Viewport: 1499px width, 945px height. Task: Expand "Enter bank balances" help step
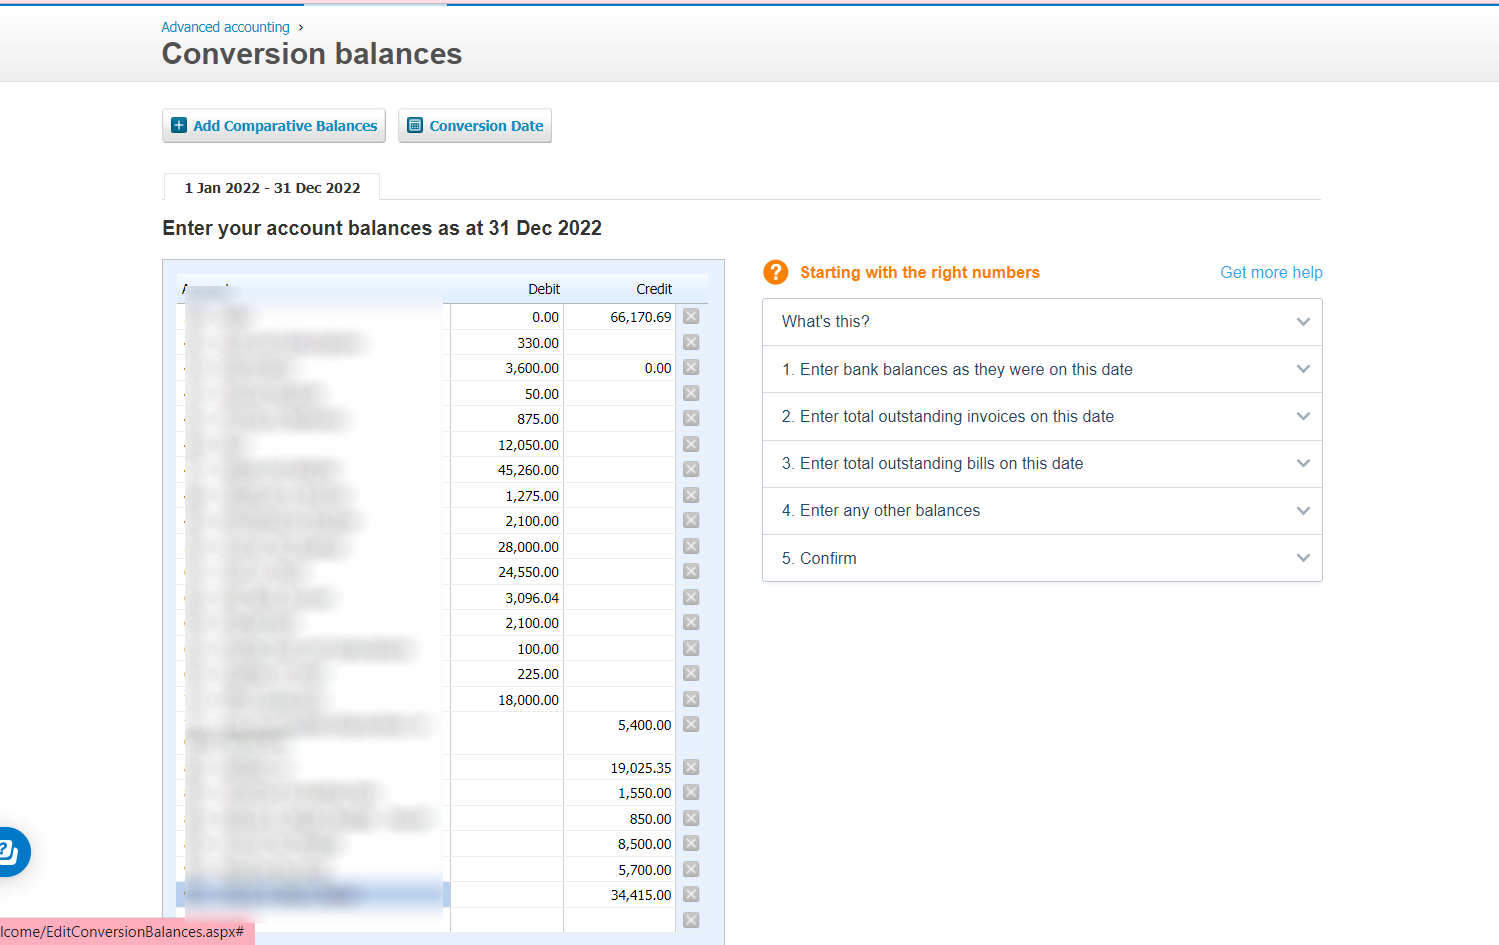point(1042,369)
